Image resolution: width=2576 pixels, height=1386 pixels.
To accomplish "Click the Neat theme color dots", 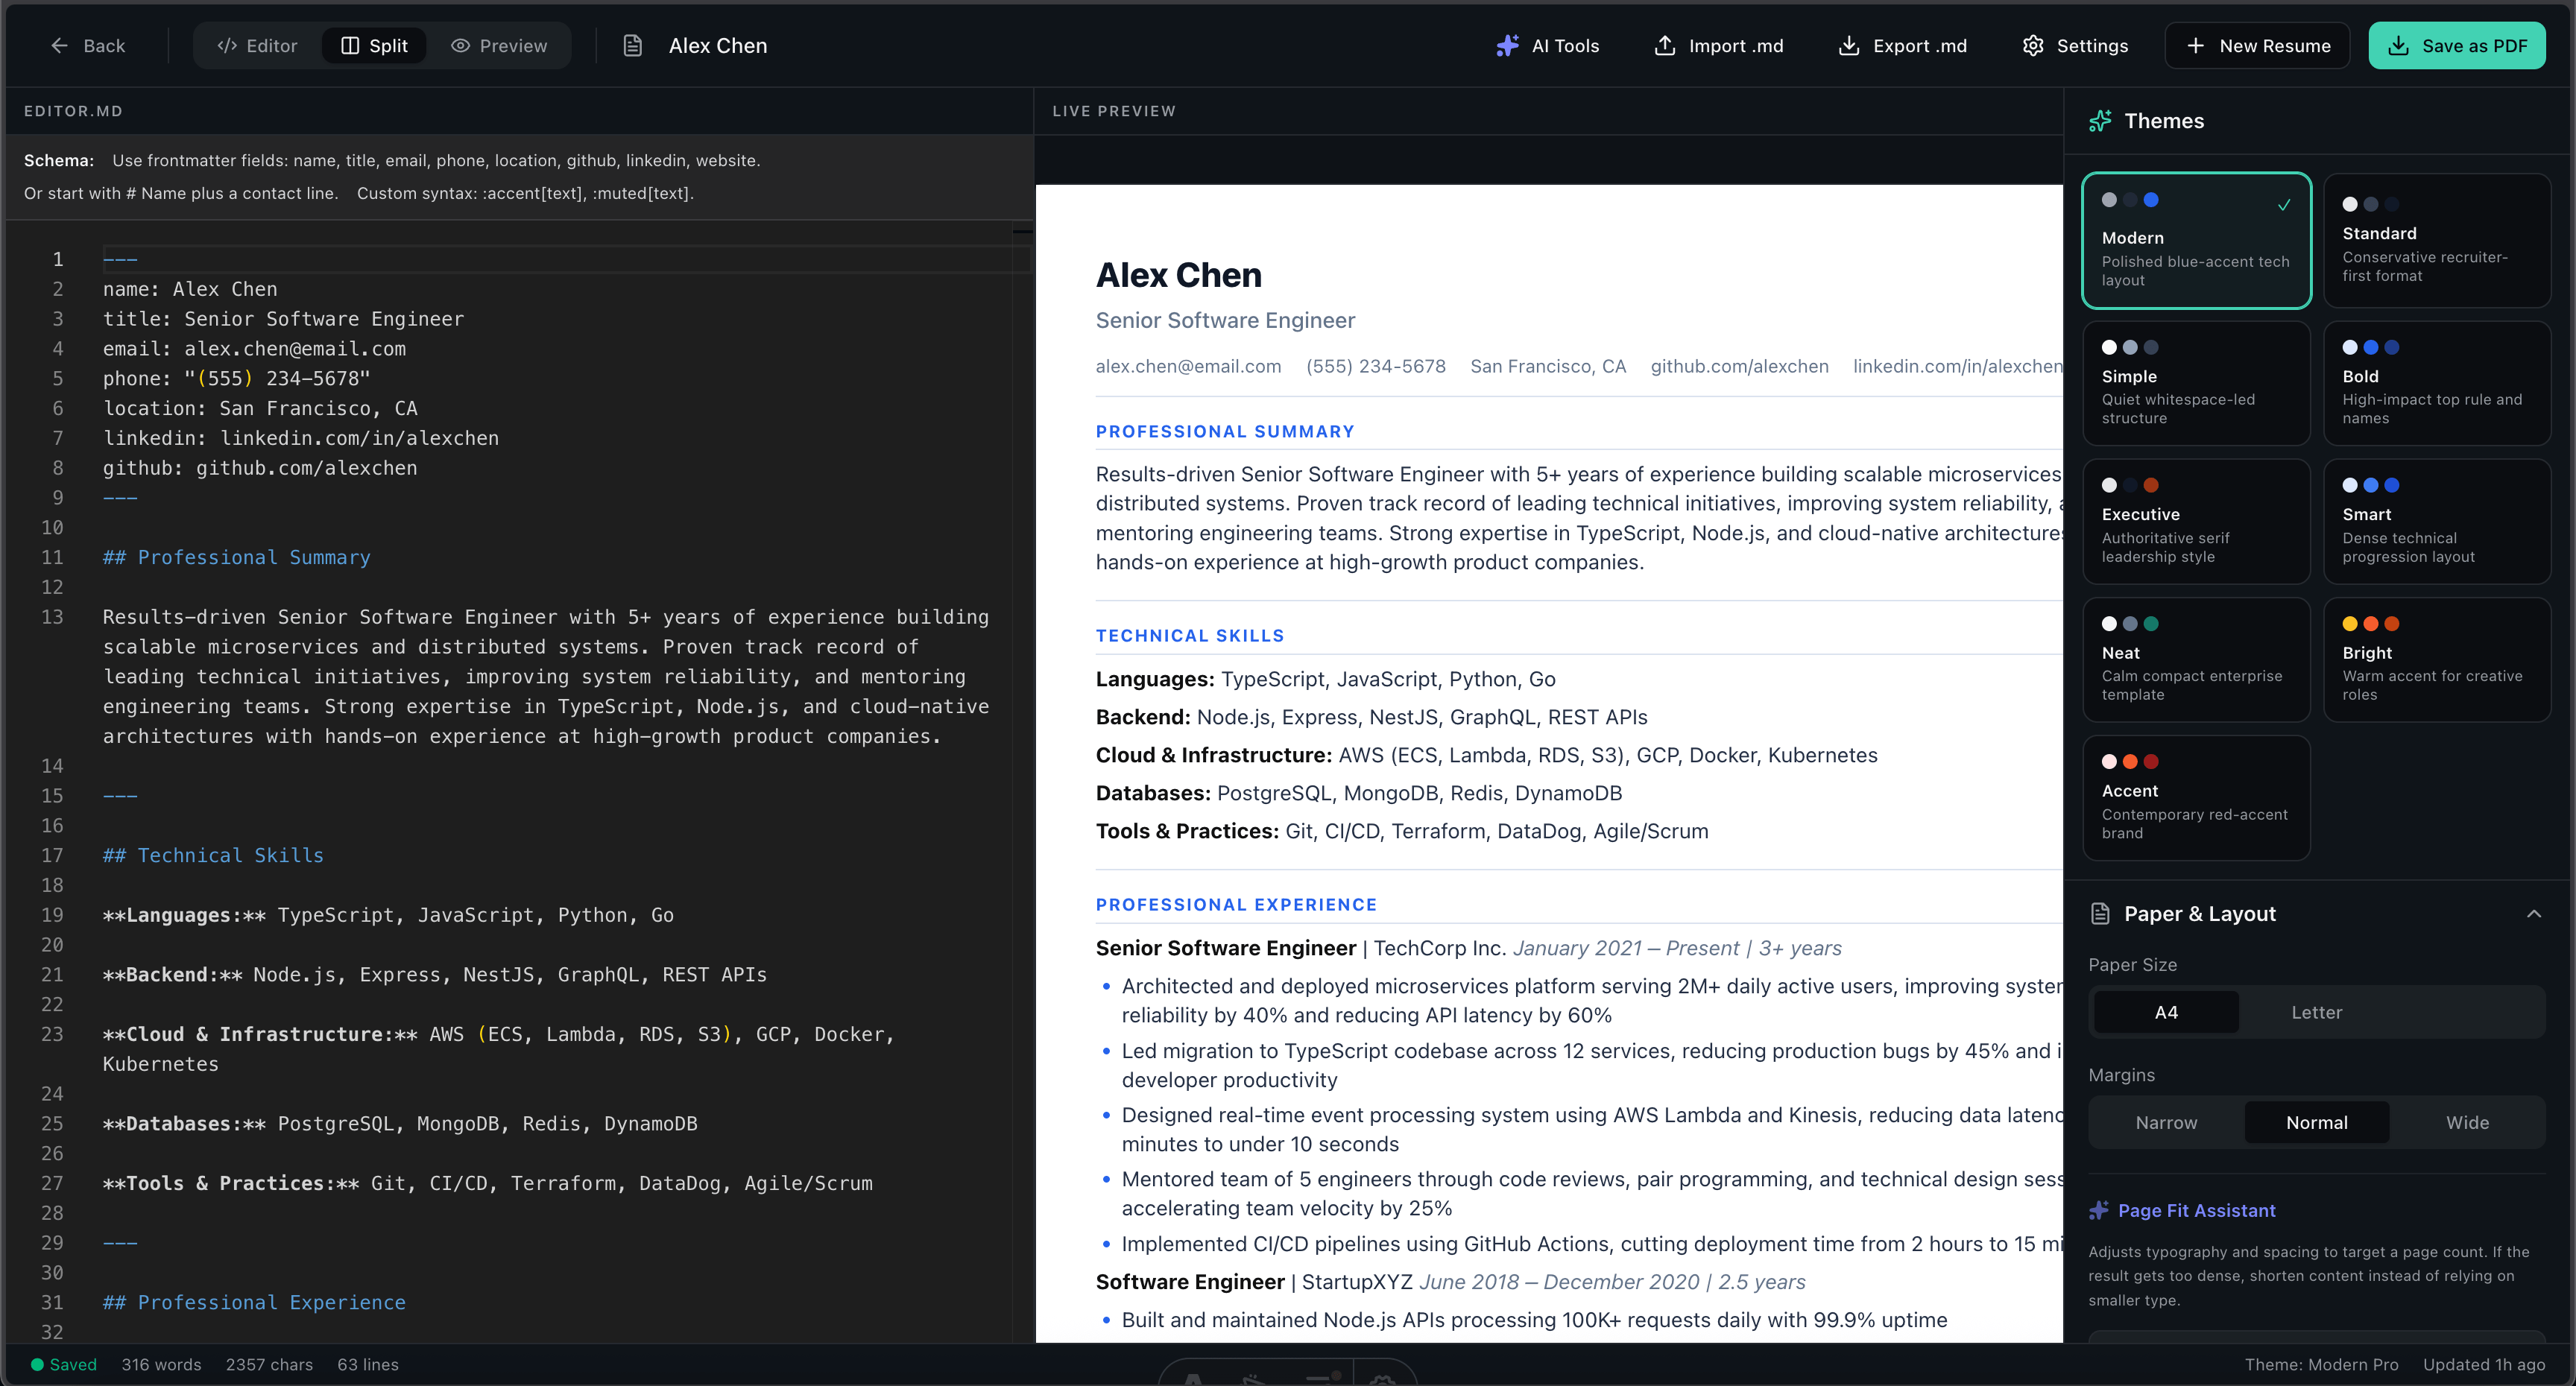I will point(2130,624).
